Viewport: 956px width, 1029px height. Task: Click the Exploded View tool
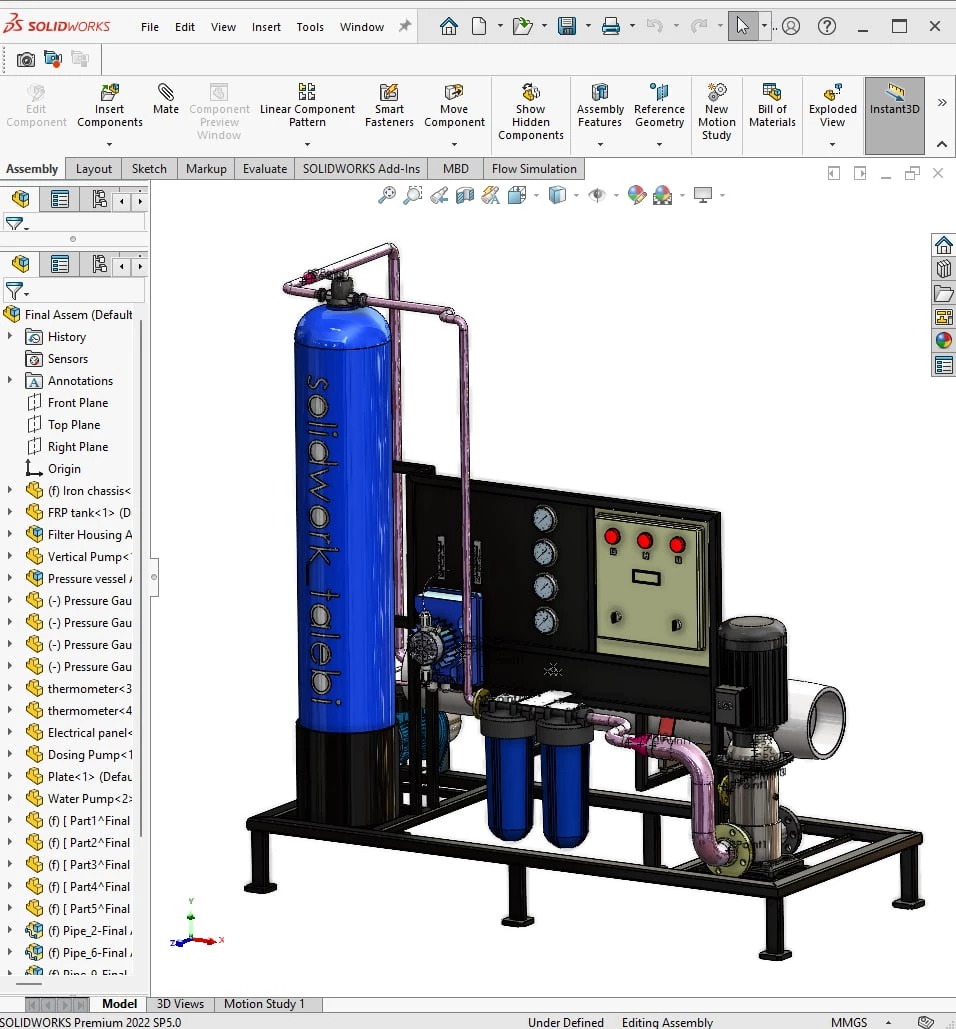pos(832,105)
